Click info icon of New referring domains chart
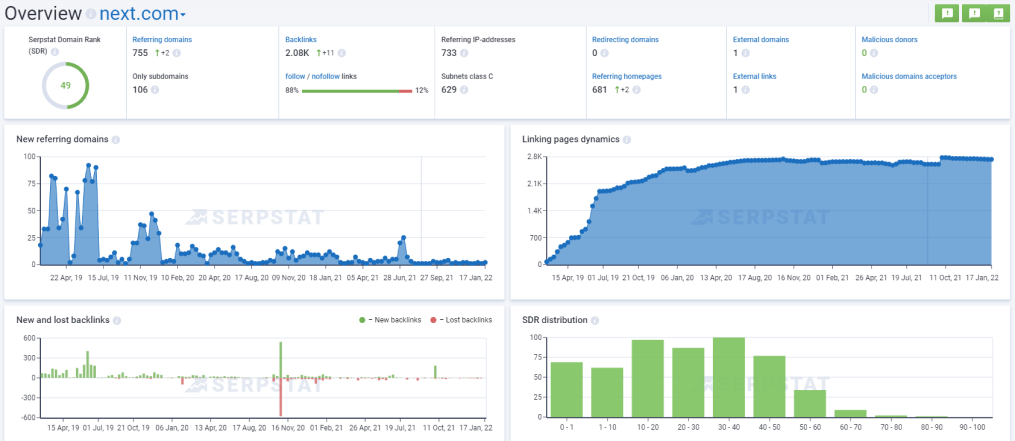This screenshot has height=441, width=1015. click(115, 139)
